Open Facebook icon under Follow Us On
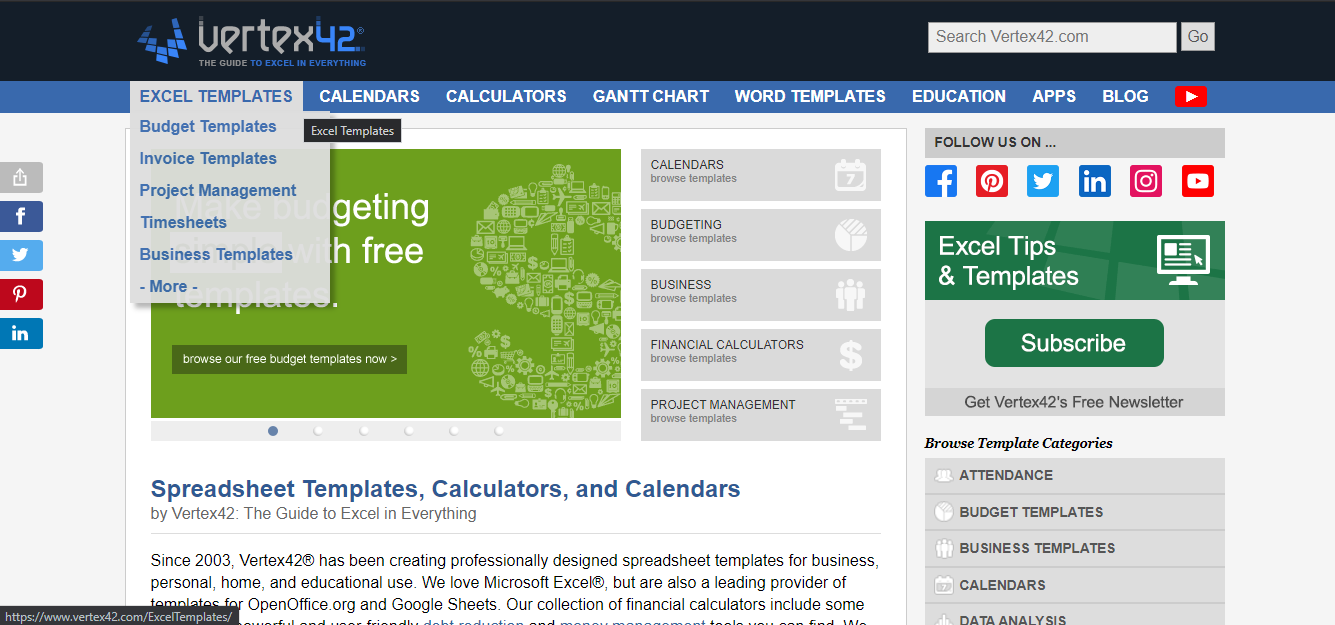 pyautogui.click(x=940, y=181)
